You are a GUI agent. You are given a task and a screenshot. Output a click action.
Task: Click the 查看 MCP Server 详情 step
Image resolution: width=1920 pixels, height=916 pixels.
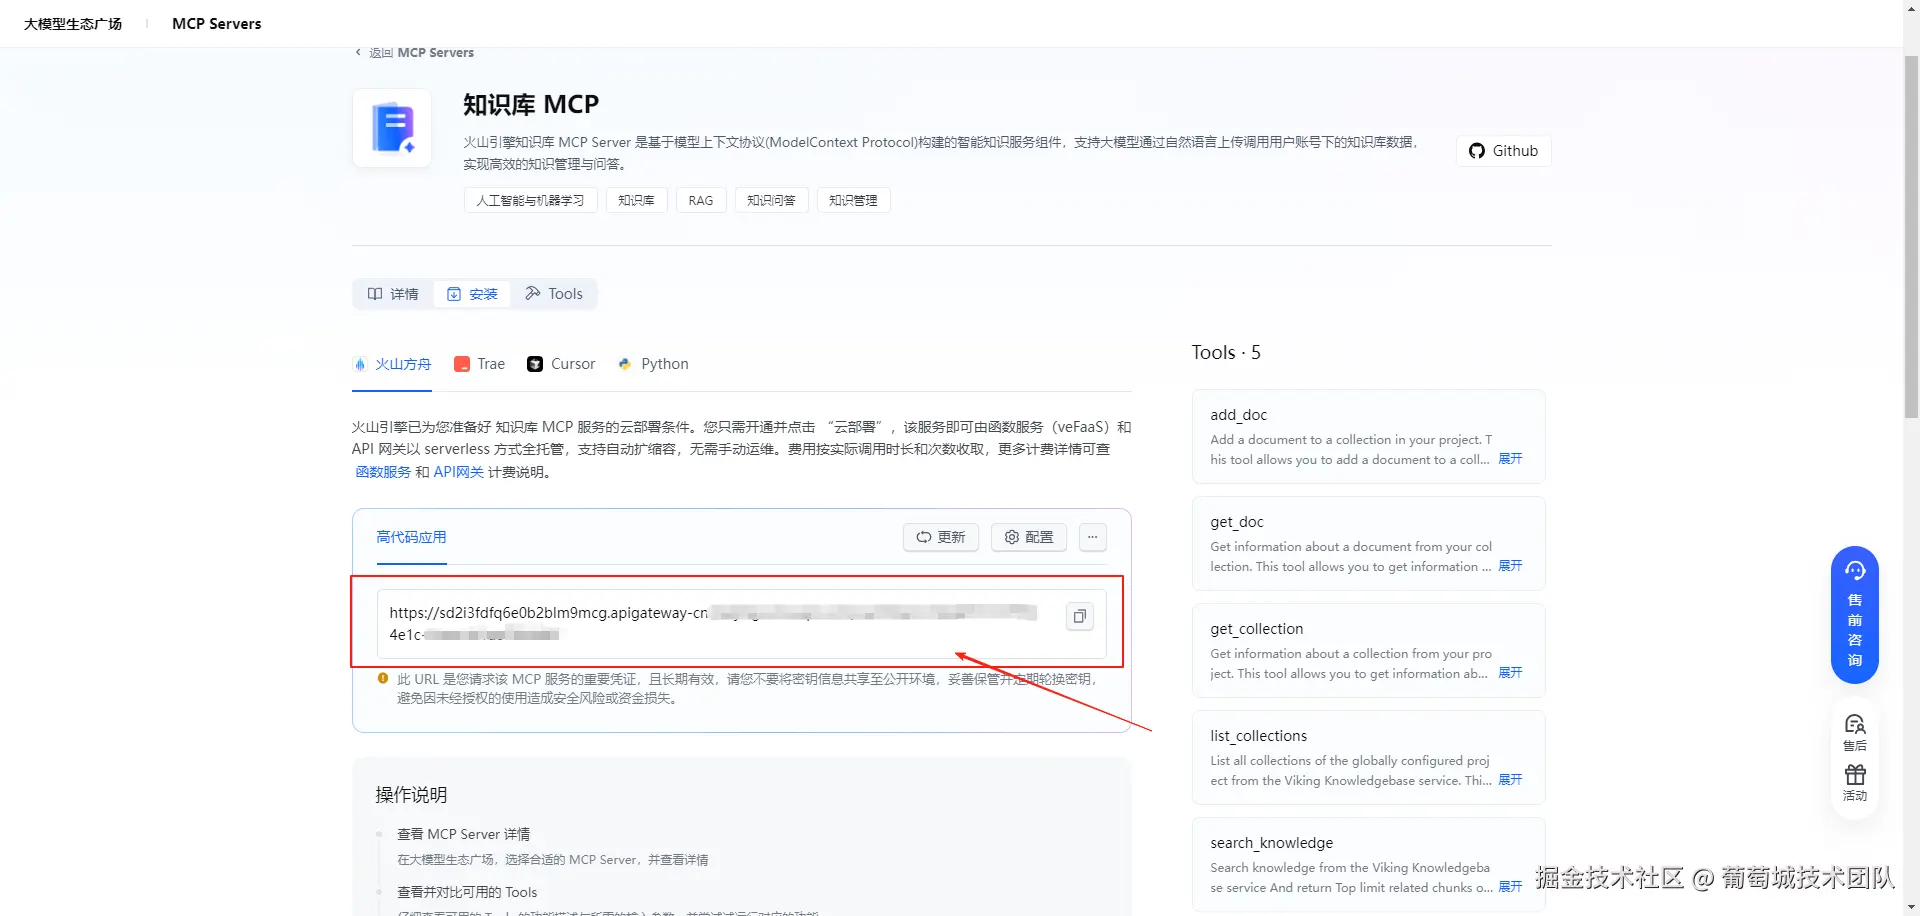point(464,834)
